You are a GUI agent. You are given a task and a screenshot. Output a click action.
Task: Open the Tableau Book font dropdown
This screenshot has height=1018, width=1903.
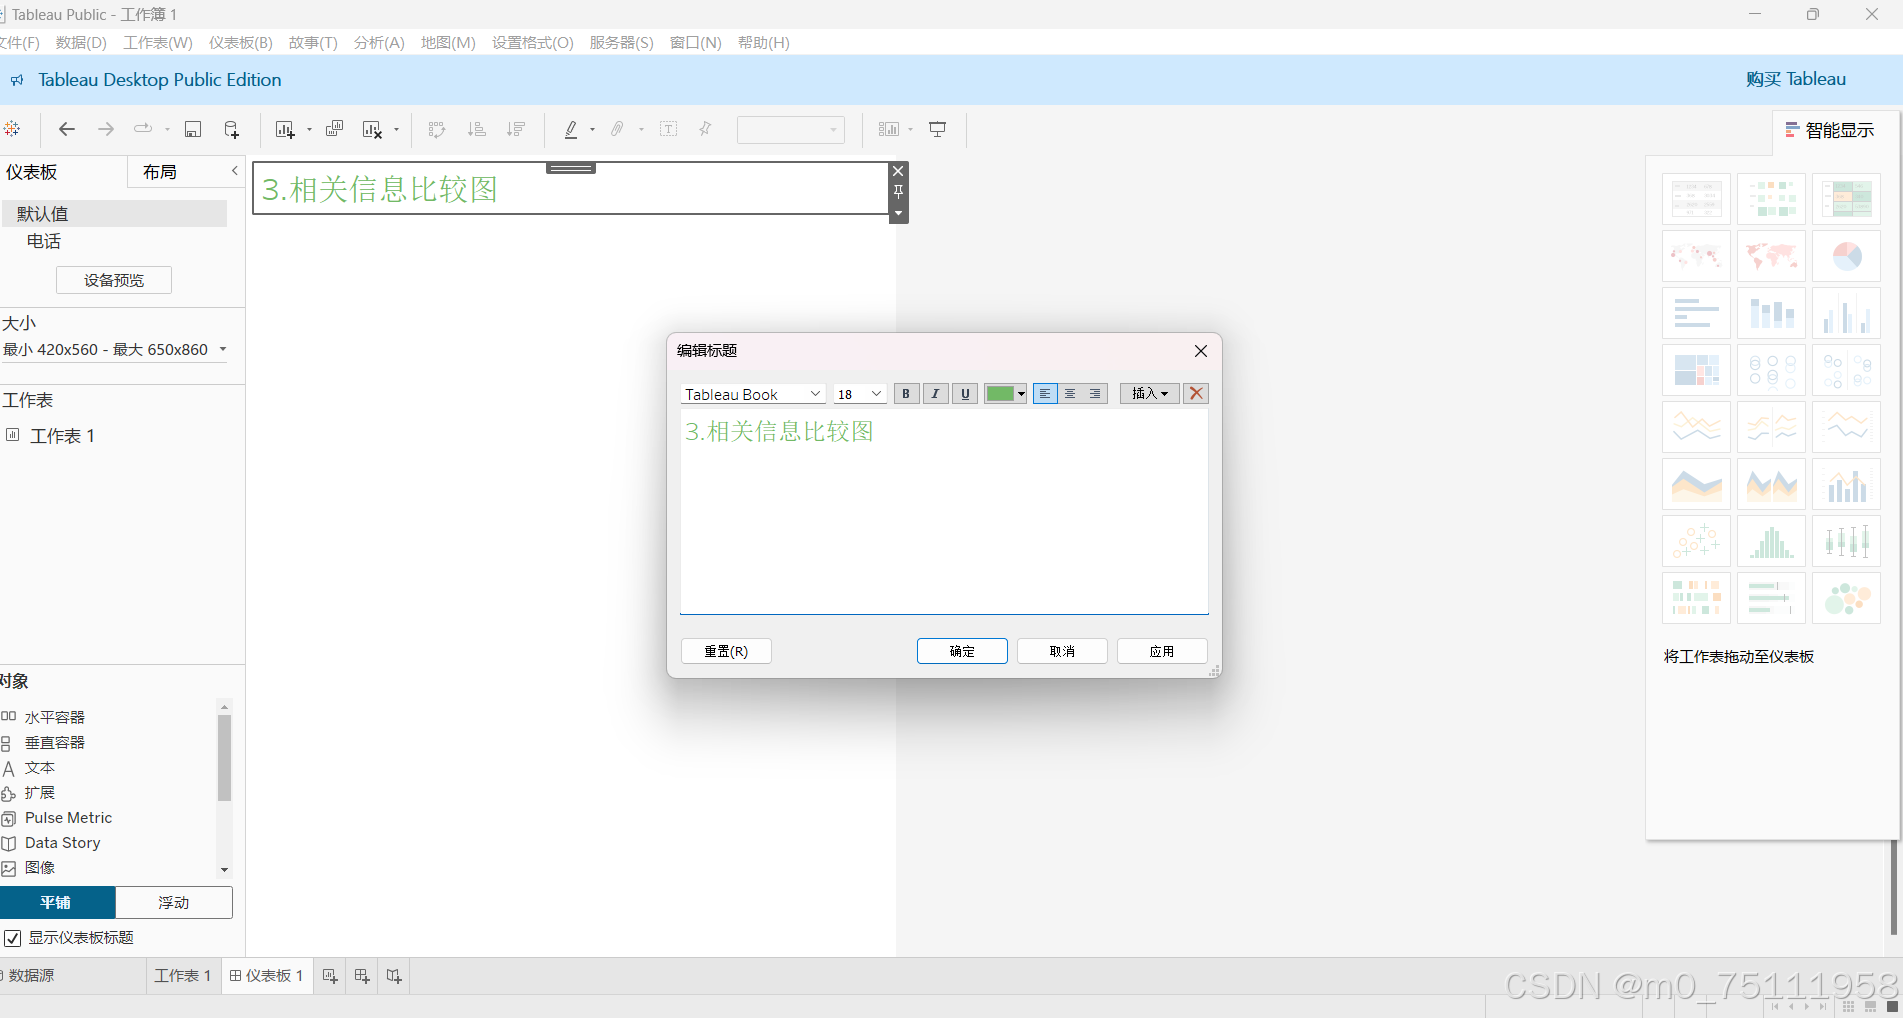(753, 394)
